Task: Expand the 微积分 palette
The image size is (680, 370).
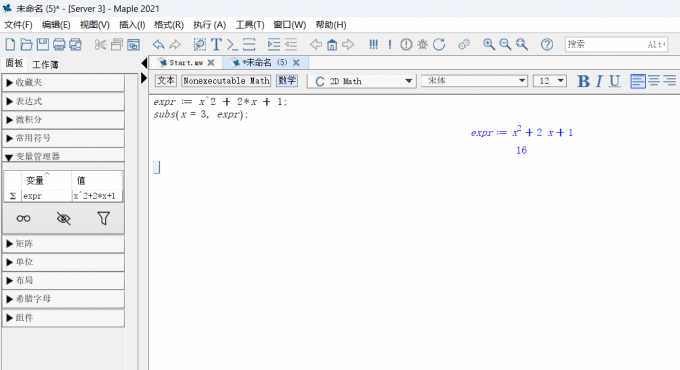Action: pyautogui.click(x=63, y=120)
